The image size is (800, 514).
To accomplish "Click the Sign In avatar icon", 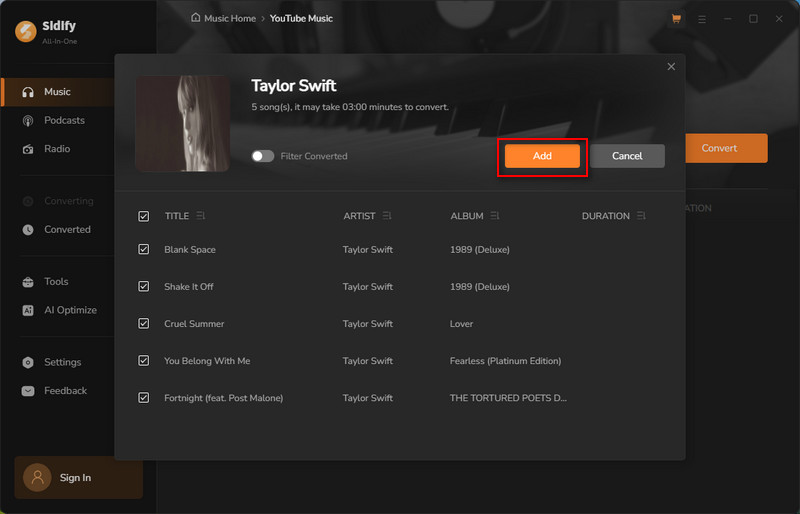I will pos(37,478).
